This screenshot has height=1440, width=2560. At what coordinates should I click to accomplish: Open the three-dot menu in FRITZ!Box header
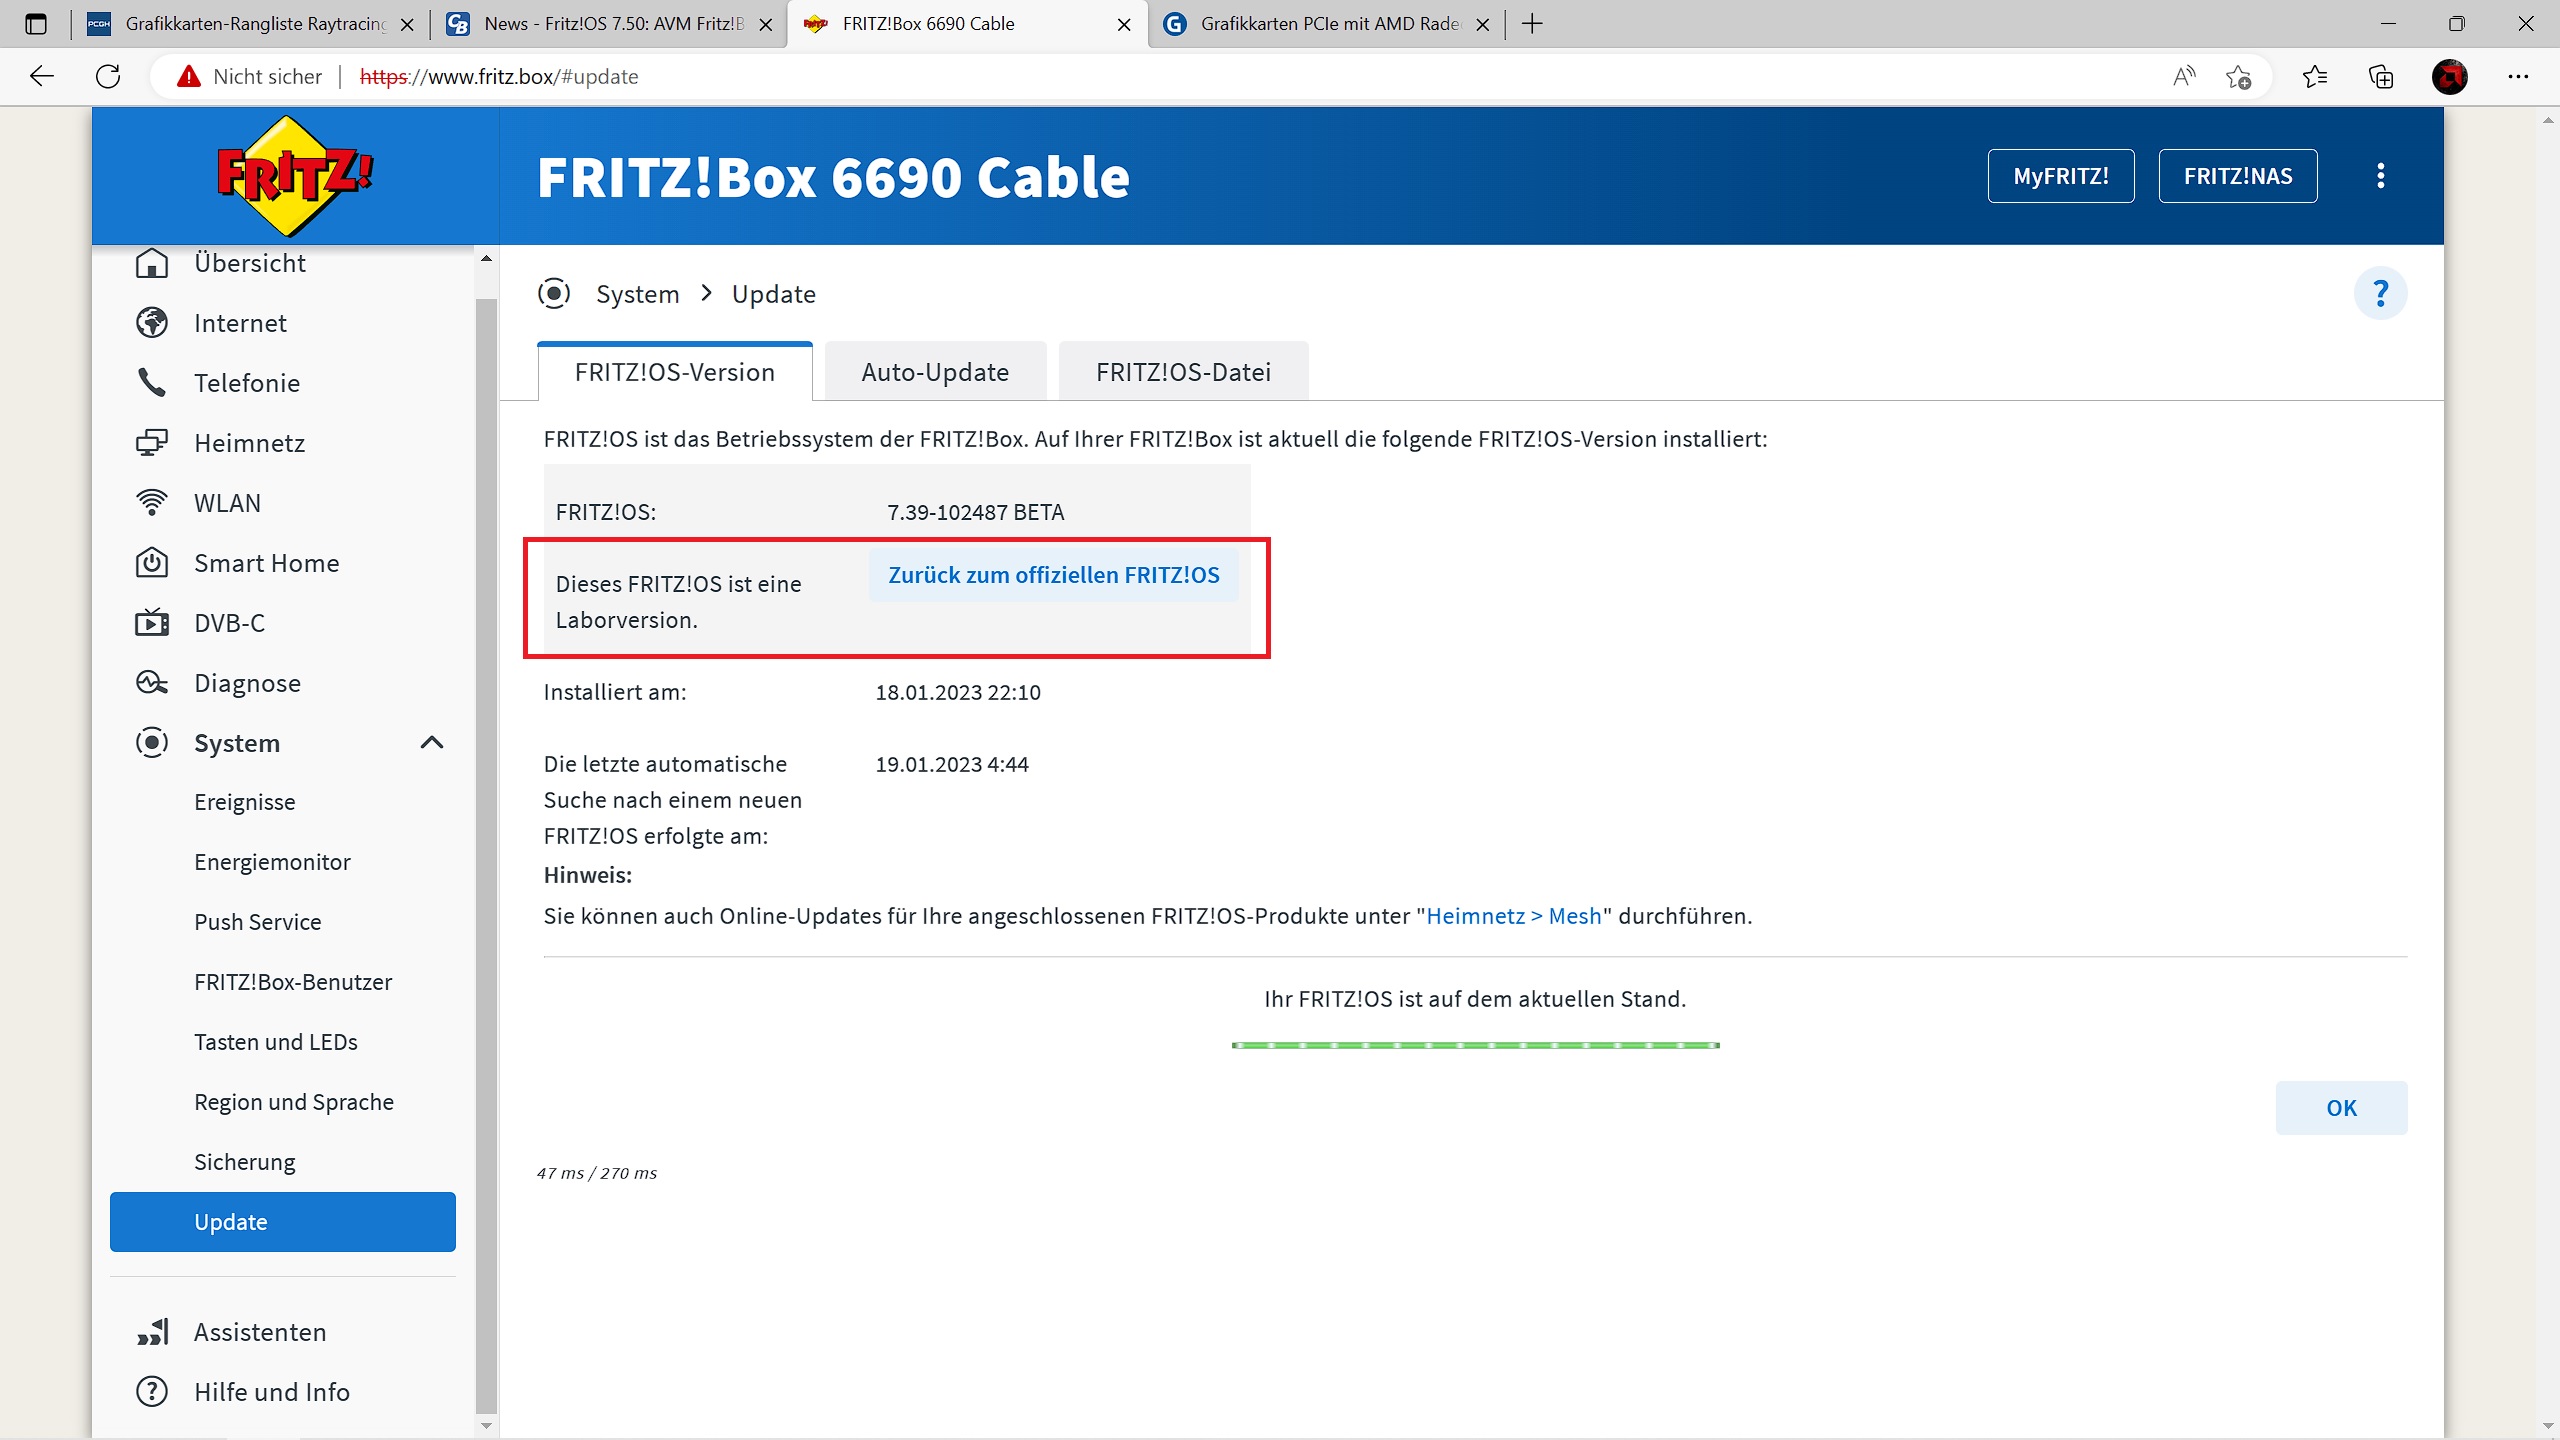(x=2380, y=176)
